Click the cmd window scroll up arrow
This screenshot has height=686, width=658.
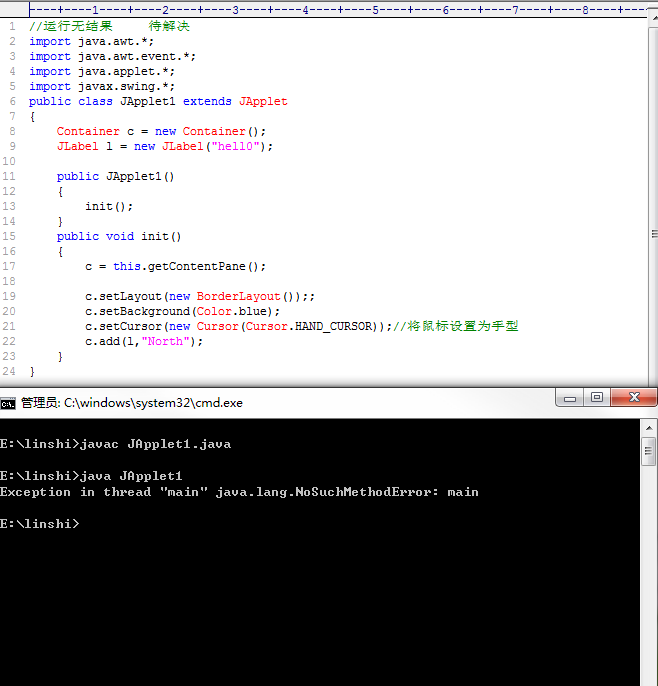point(649,428)
